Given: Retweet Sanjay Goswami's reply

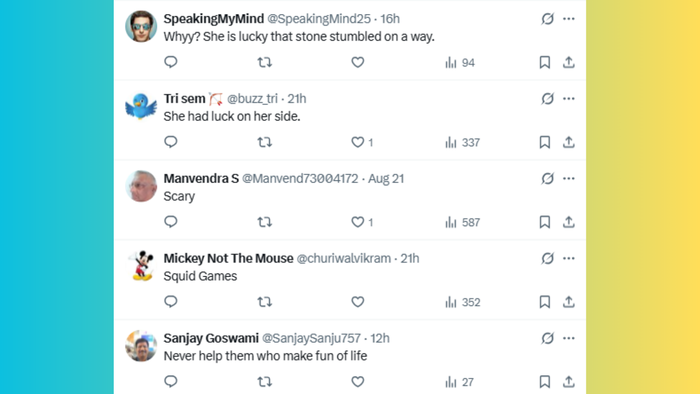Looking at the screenshot, I should (265, 382).
